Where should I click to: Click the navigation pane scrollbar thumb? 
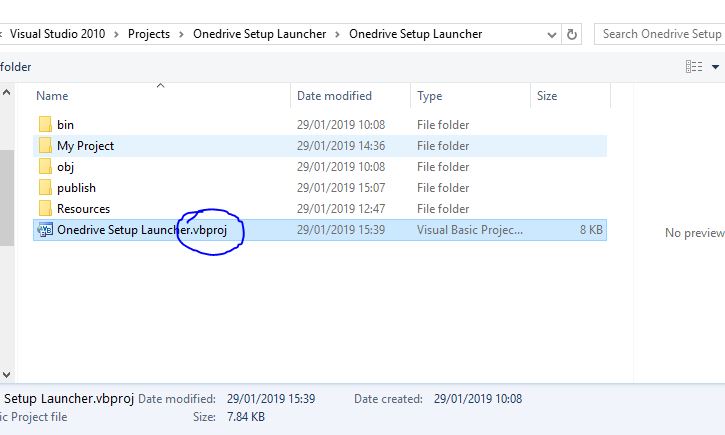click(x=6, y=198)
